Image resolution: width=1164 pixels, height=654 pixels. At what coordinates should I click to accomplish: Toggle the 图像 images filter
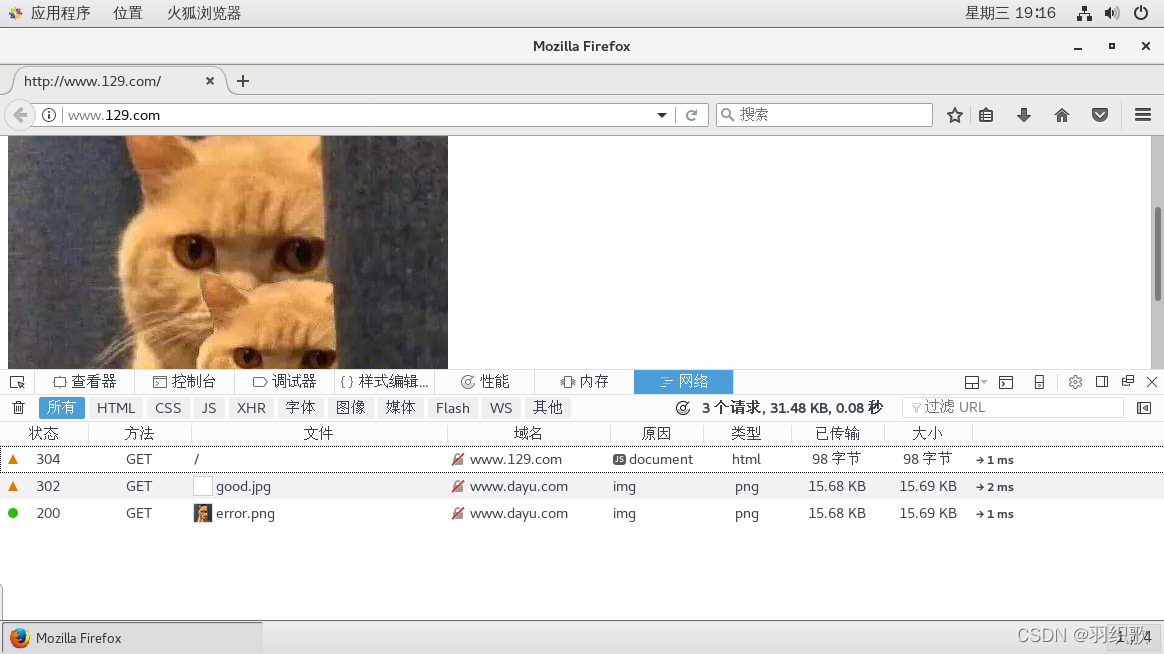click(350, 408)
